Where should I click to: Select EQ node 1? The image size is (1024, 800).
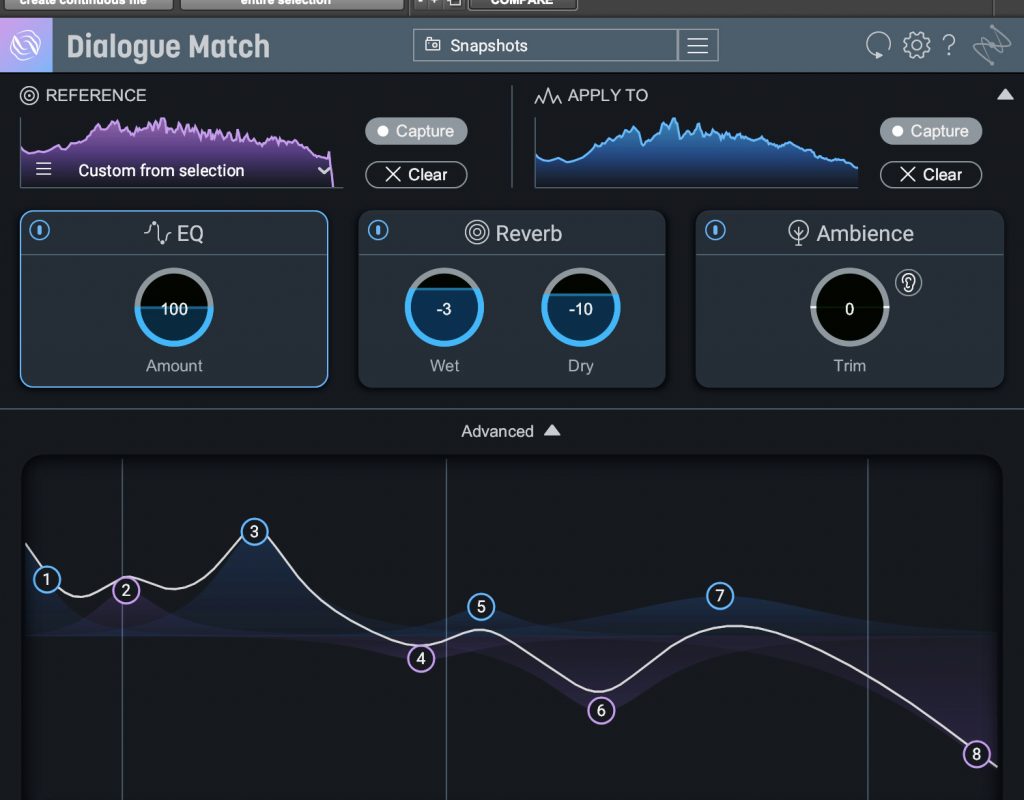tap(46, 579)
